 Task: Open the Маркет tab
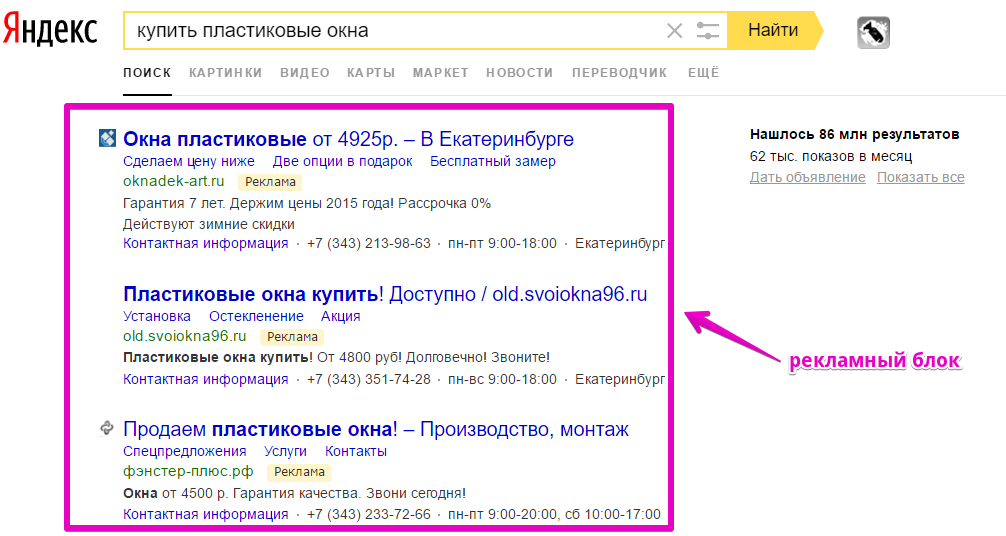440,73
